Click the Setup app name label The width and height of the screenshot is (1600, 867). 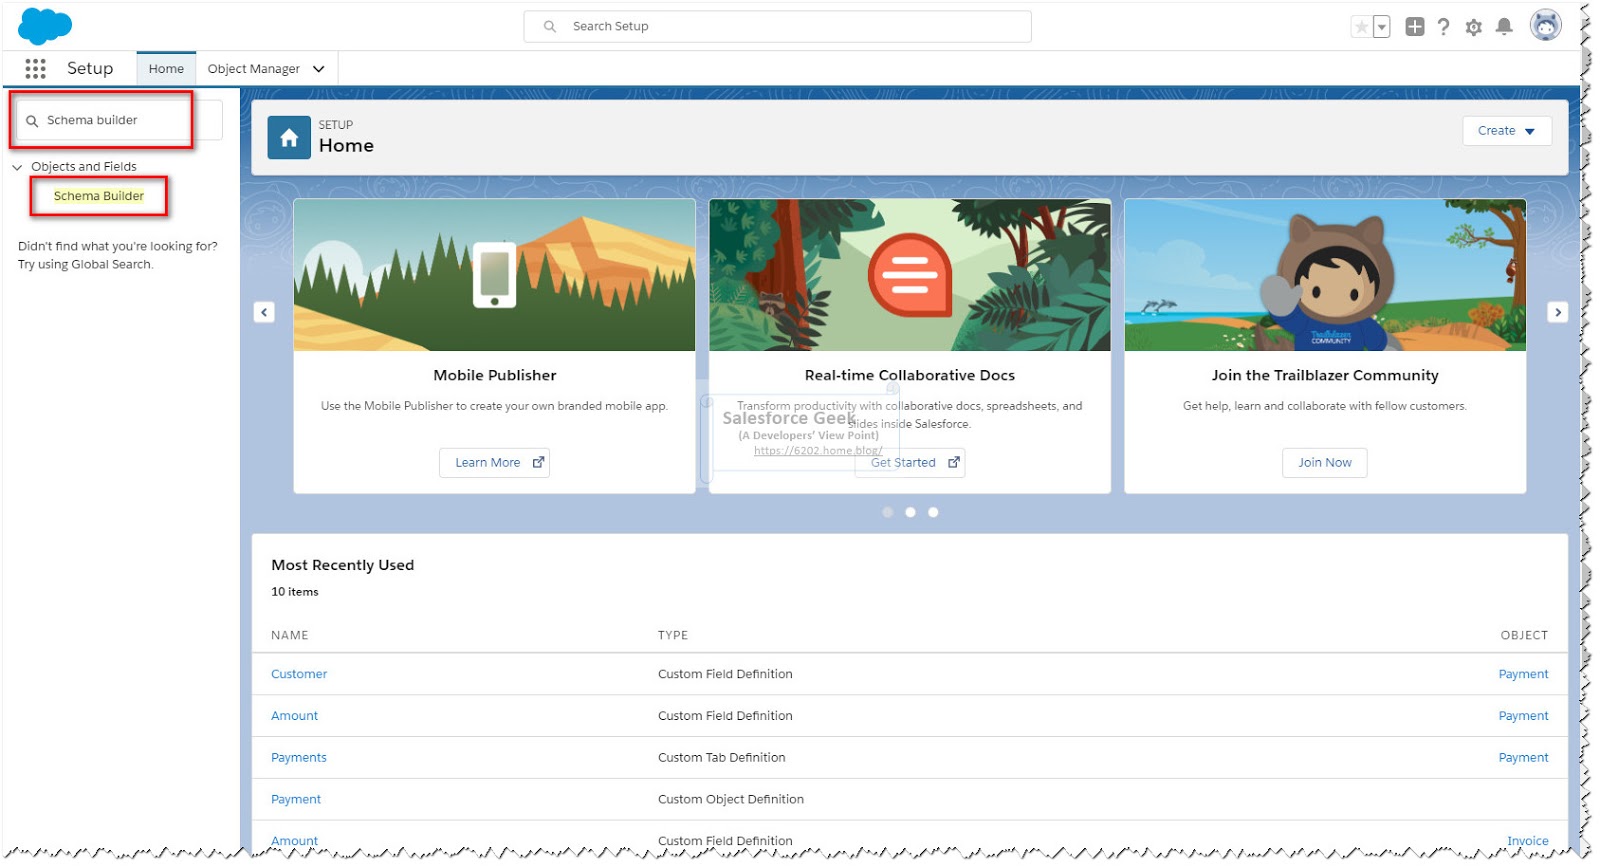click(90, 68)
